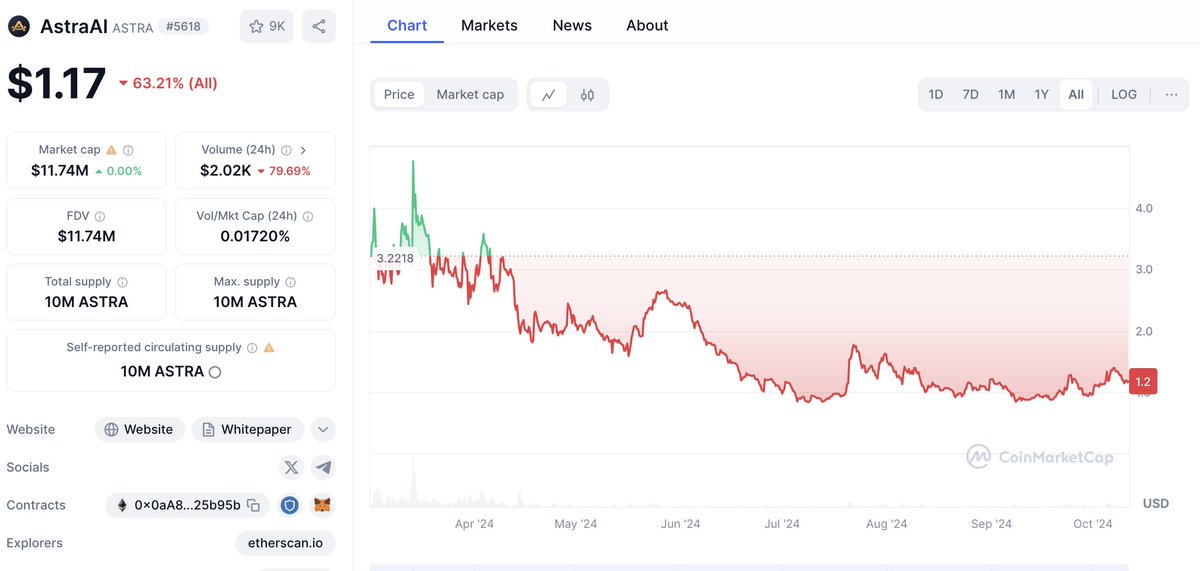Viewport: 1200px width, 571px height.
Task: Switch to candlestick chart view
Action: point(587,95)
